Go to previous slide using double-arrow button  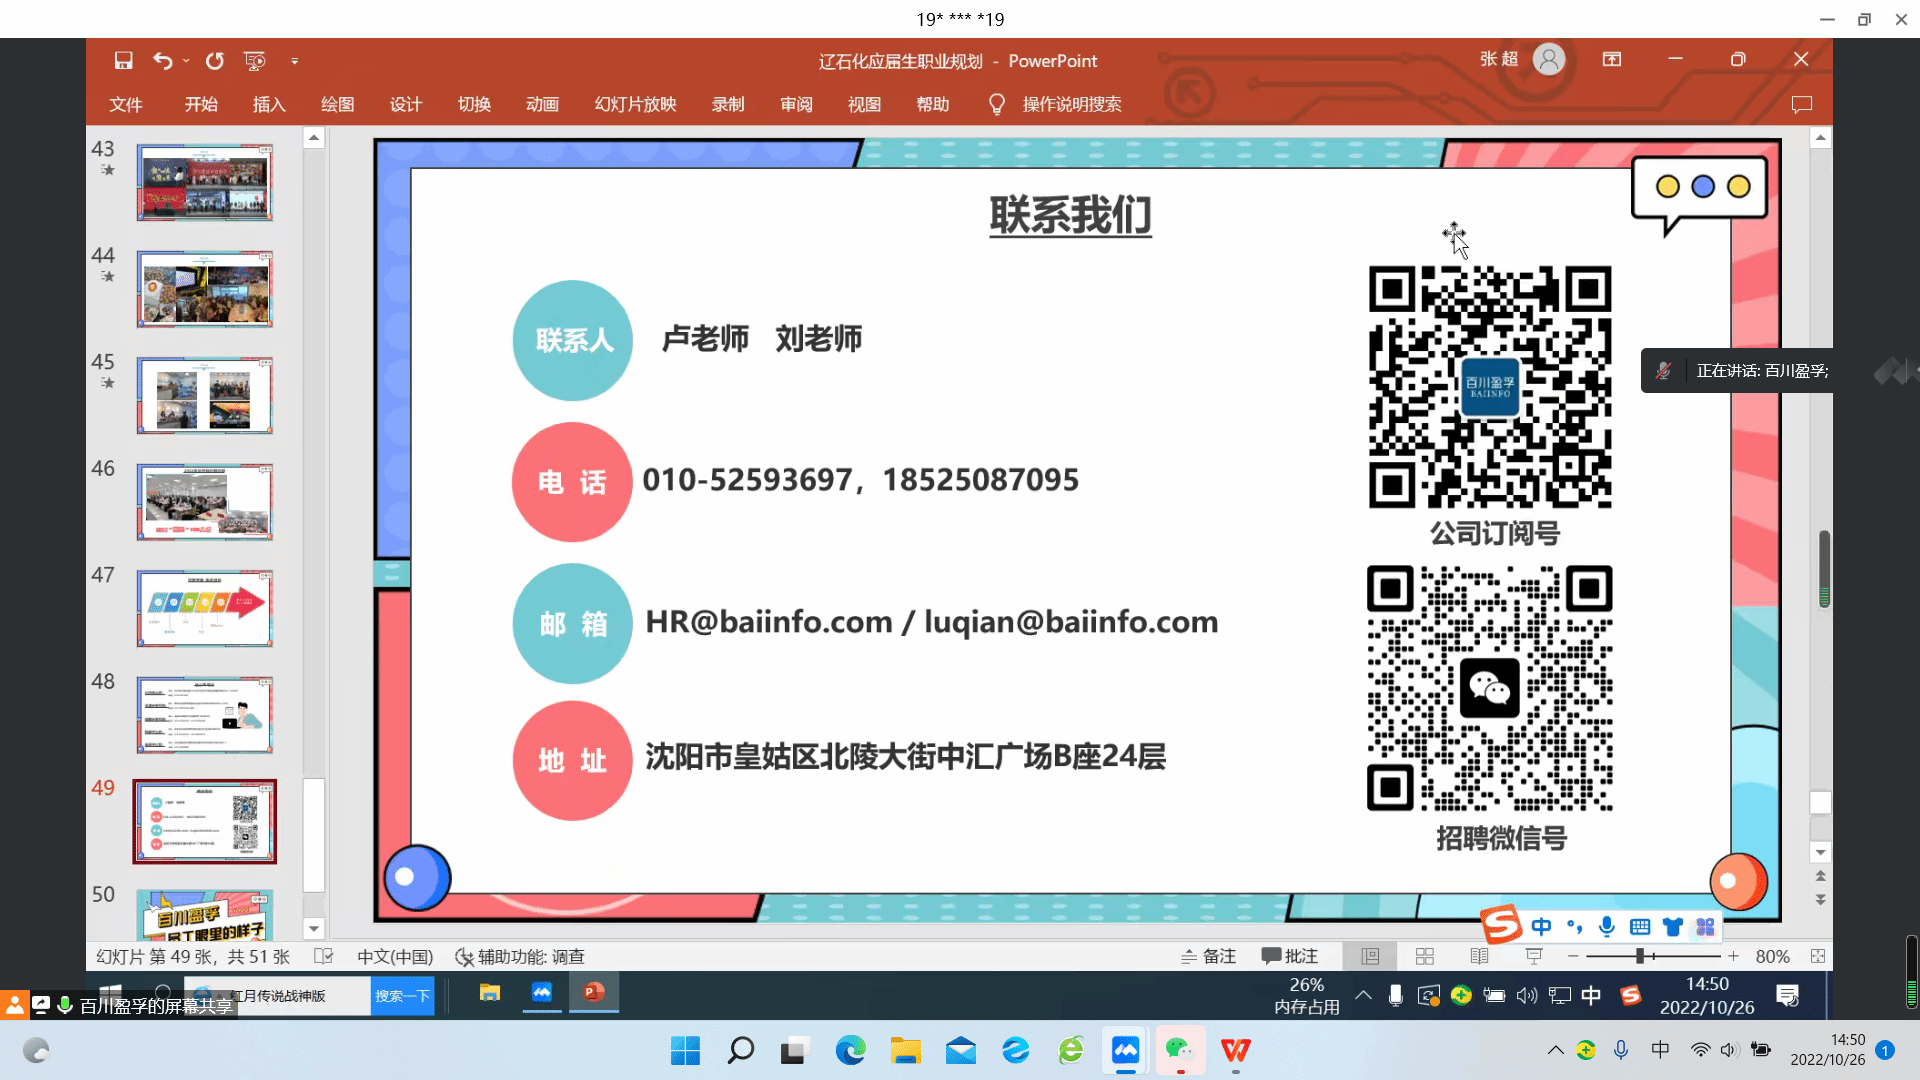(x=1821, y=876)
